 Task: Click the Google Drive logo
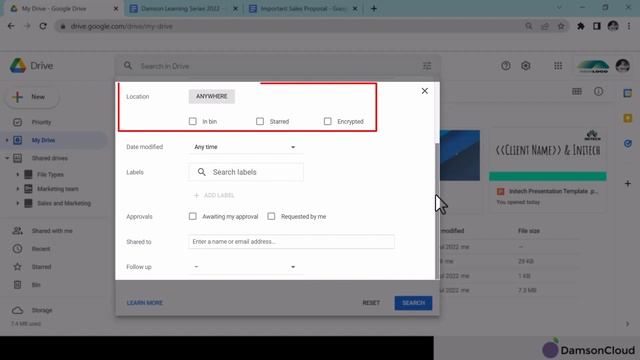18,66
